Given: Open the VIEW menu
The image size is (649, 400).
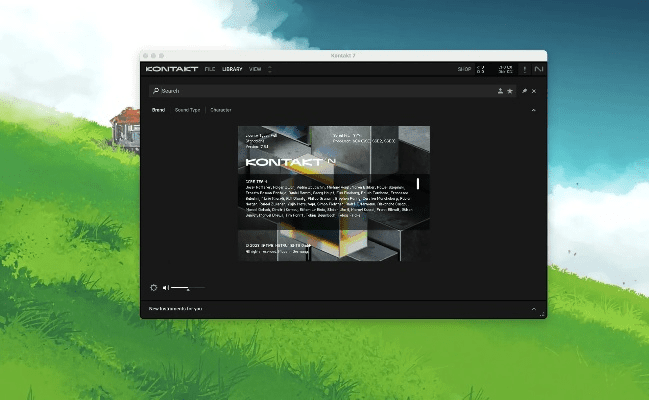Looking at the screenshot, I should coord(255,69).
